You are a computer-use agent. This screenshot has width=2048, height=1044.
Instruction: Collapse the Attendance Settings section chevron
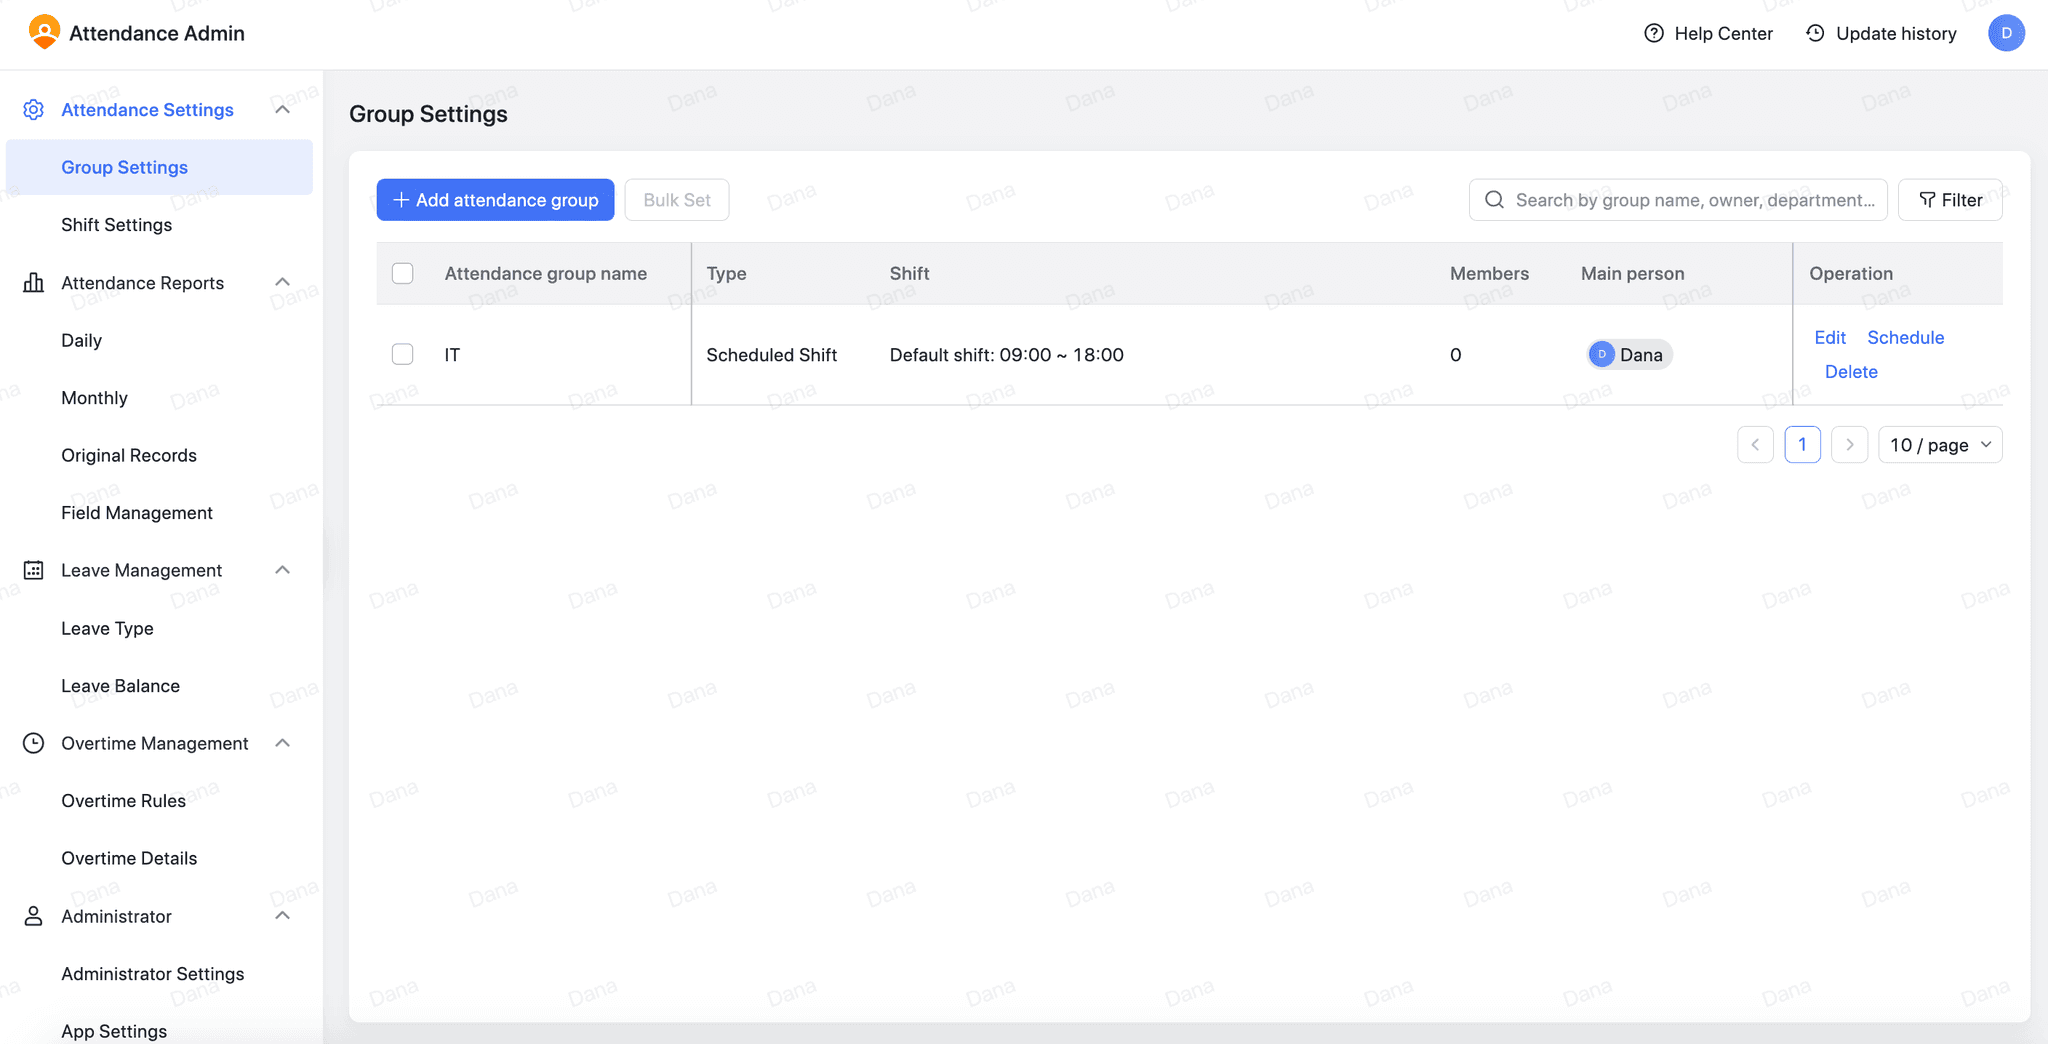point(283,110)
